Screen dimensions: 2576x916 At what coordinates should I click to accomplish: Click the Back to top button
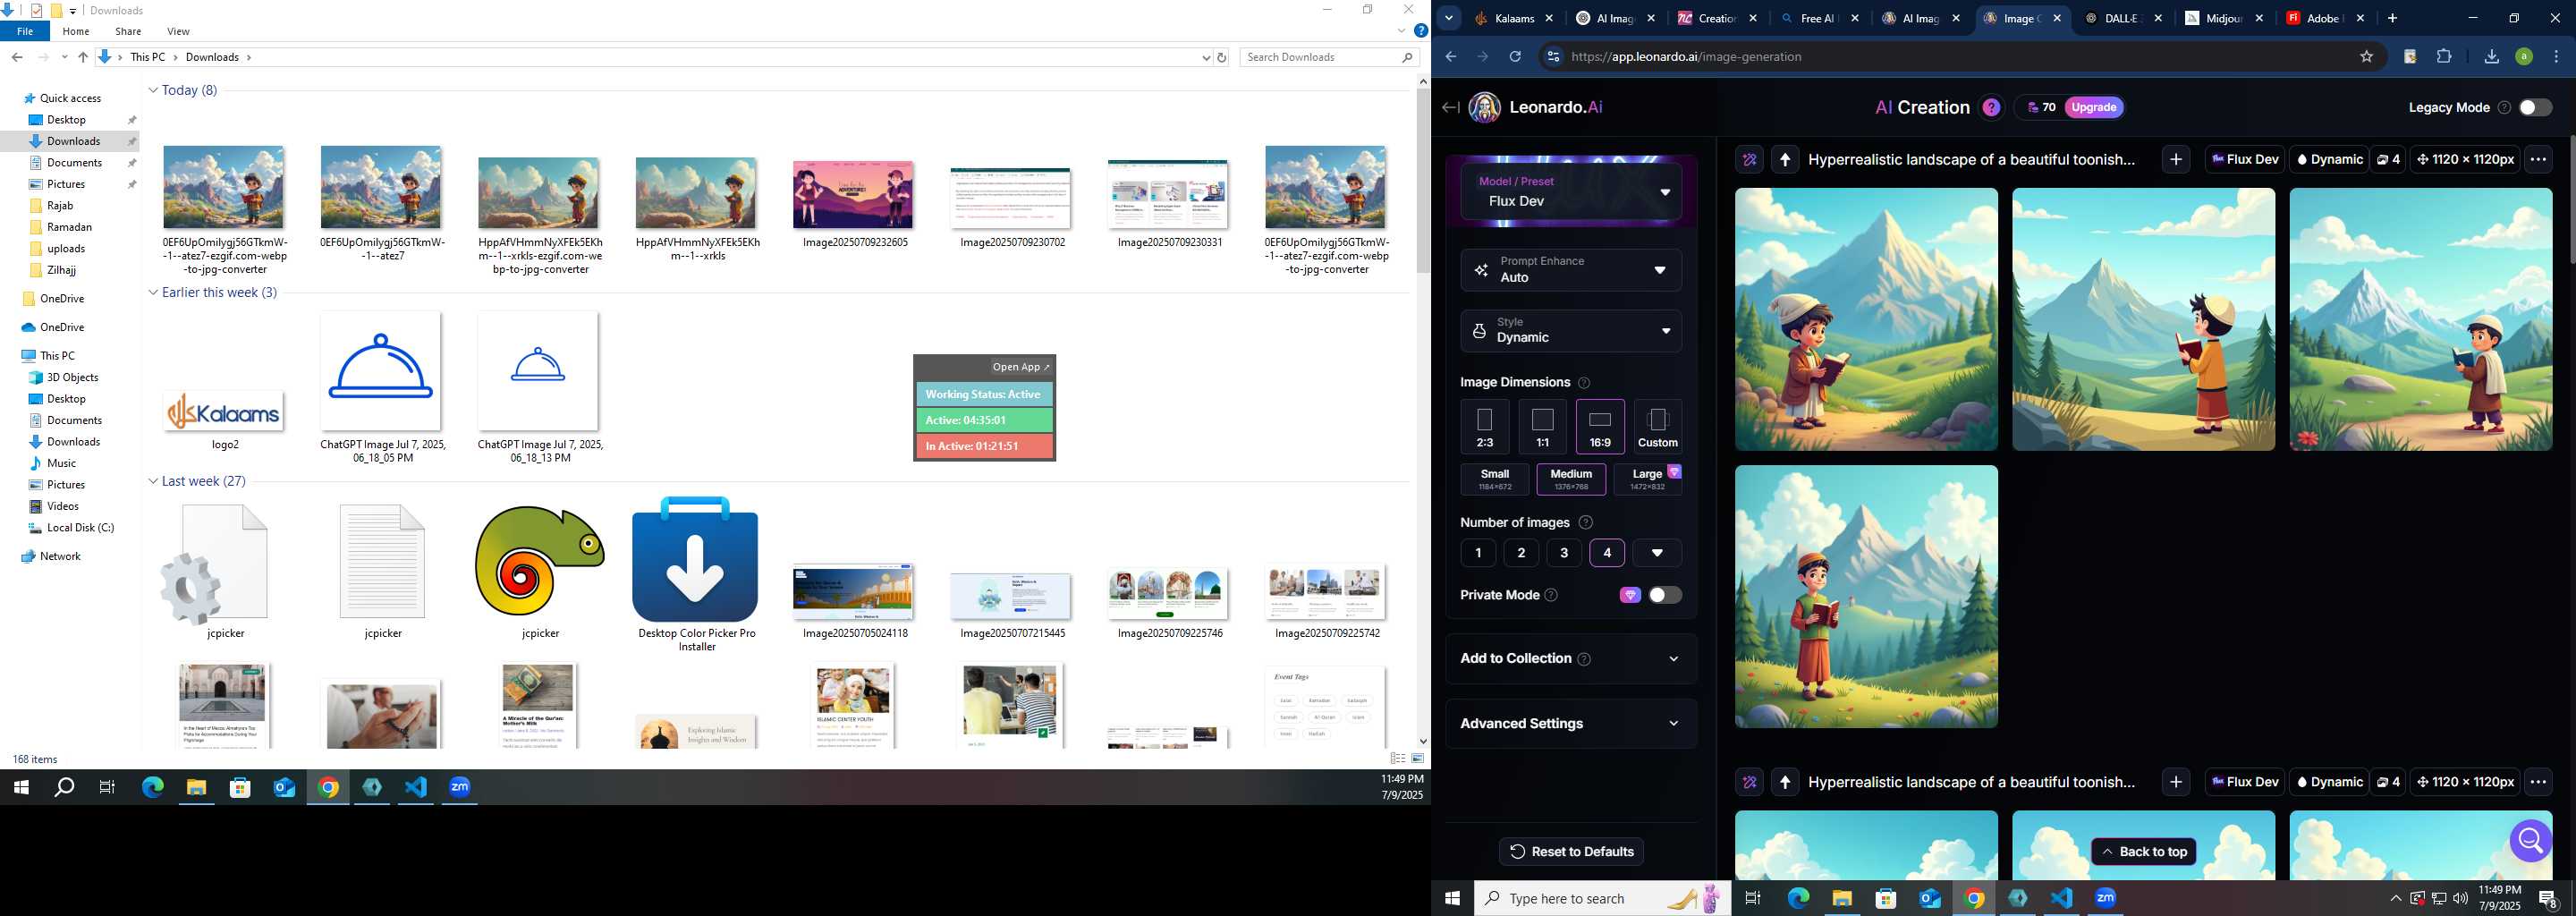(2144, 852)
